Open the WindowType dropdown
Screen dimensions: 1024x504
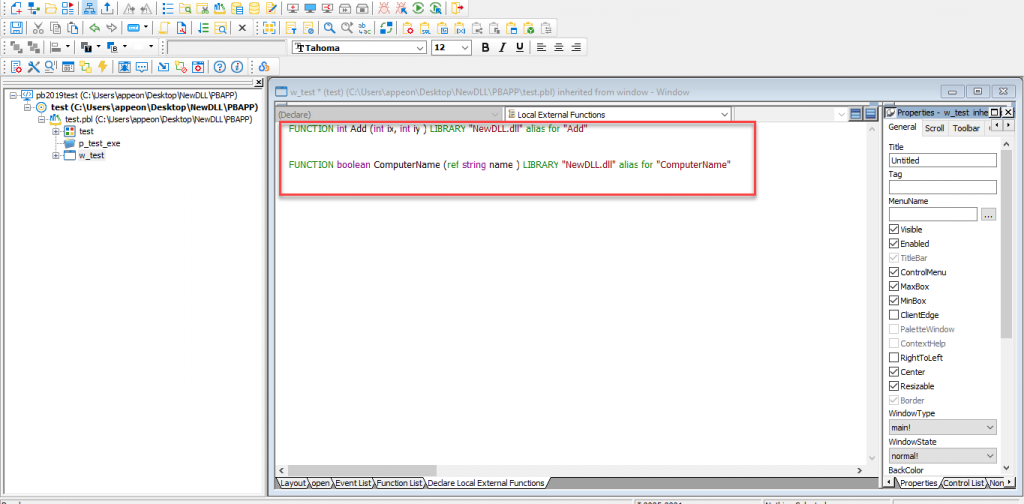989,427
